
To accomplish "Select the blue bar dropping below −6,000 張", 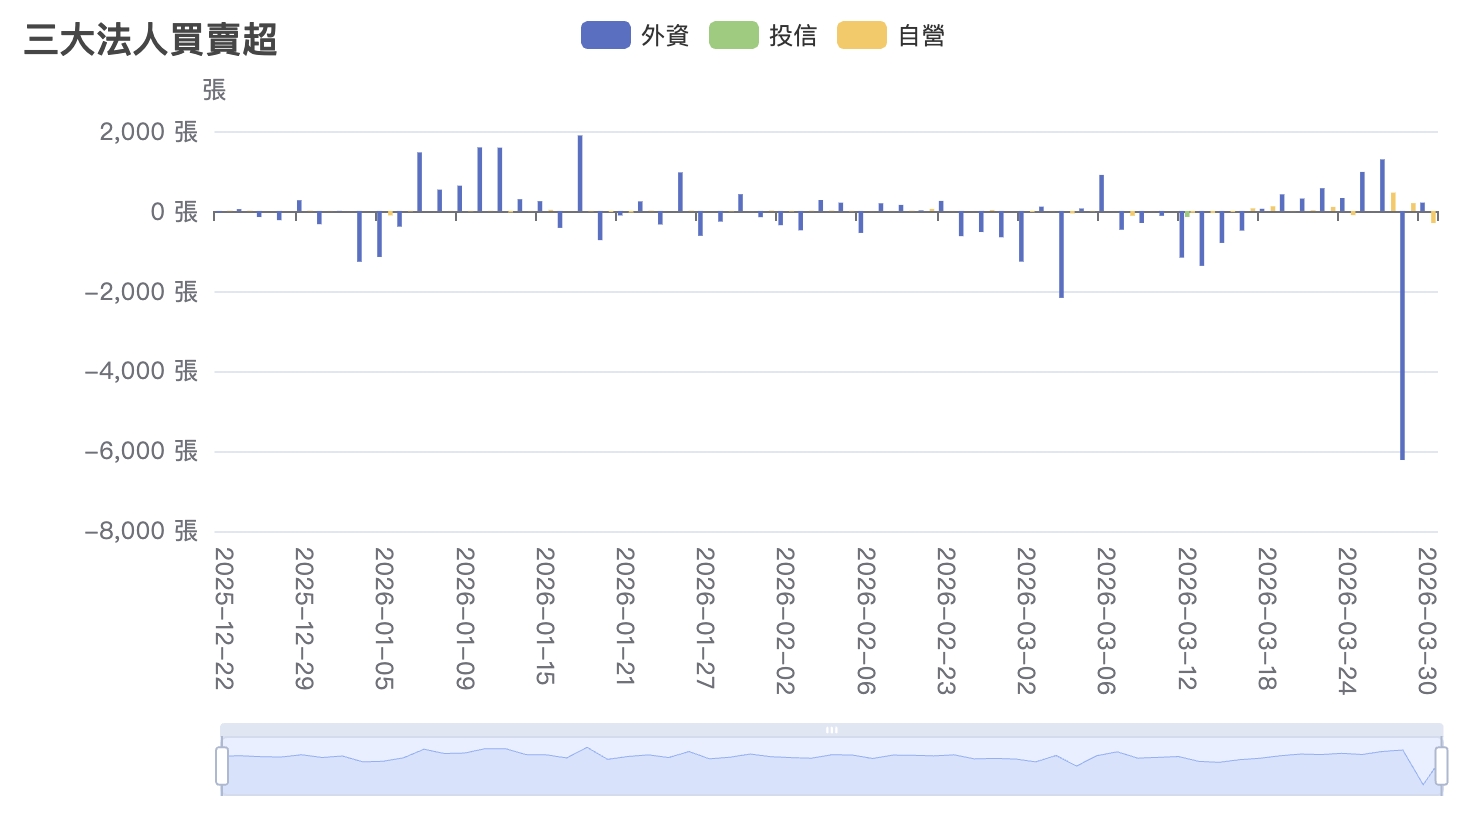I will pyautogui.click(x=1403, y=340).
